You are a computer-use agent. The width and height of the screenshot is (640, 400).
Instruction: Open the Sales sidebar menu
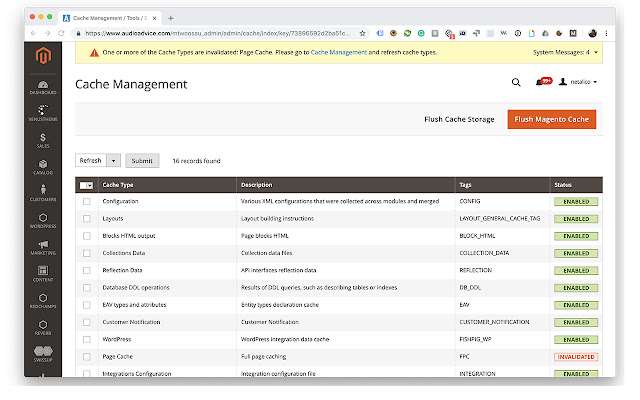point(43,140)
